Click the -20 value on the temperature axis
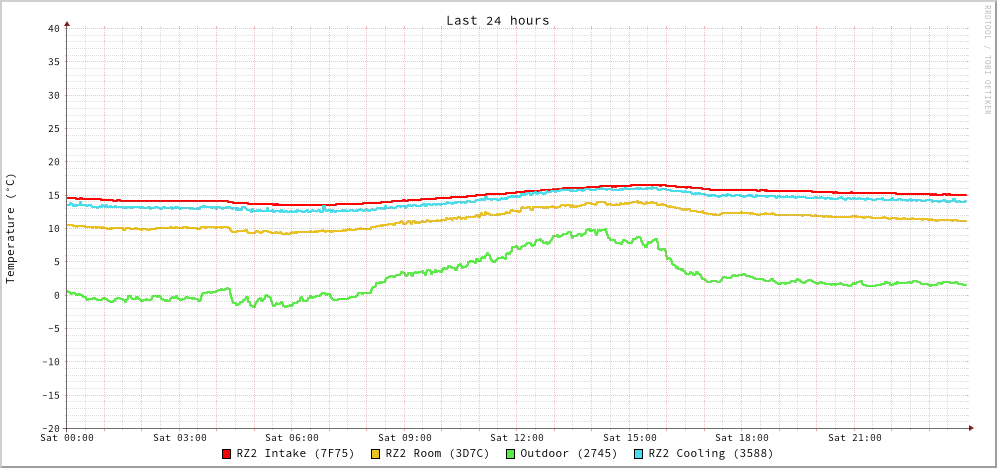Image resolution: width=997 pixels, height=468 pixels. 50,428
